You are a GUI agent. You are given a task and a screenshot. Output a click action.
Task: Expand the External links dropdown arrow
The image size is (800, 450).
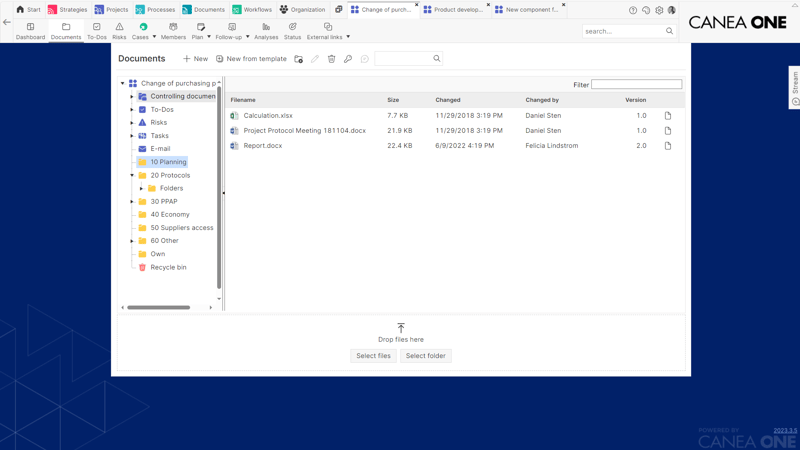point(348,37)
